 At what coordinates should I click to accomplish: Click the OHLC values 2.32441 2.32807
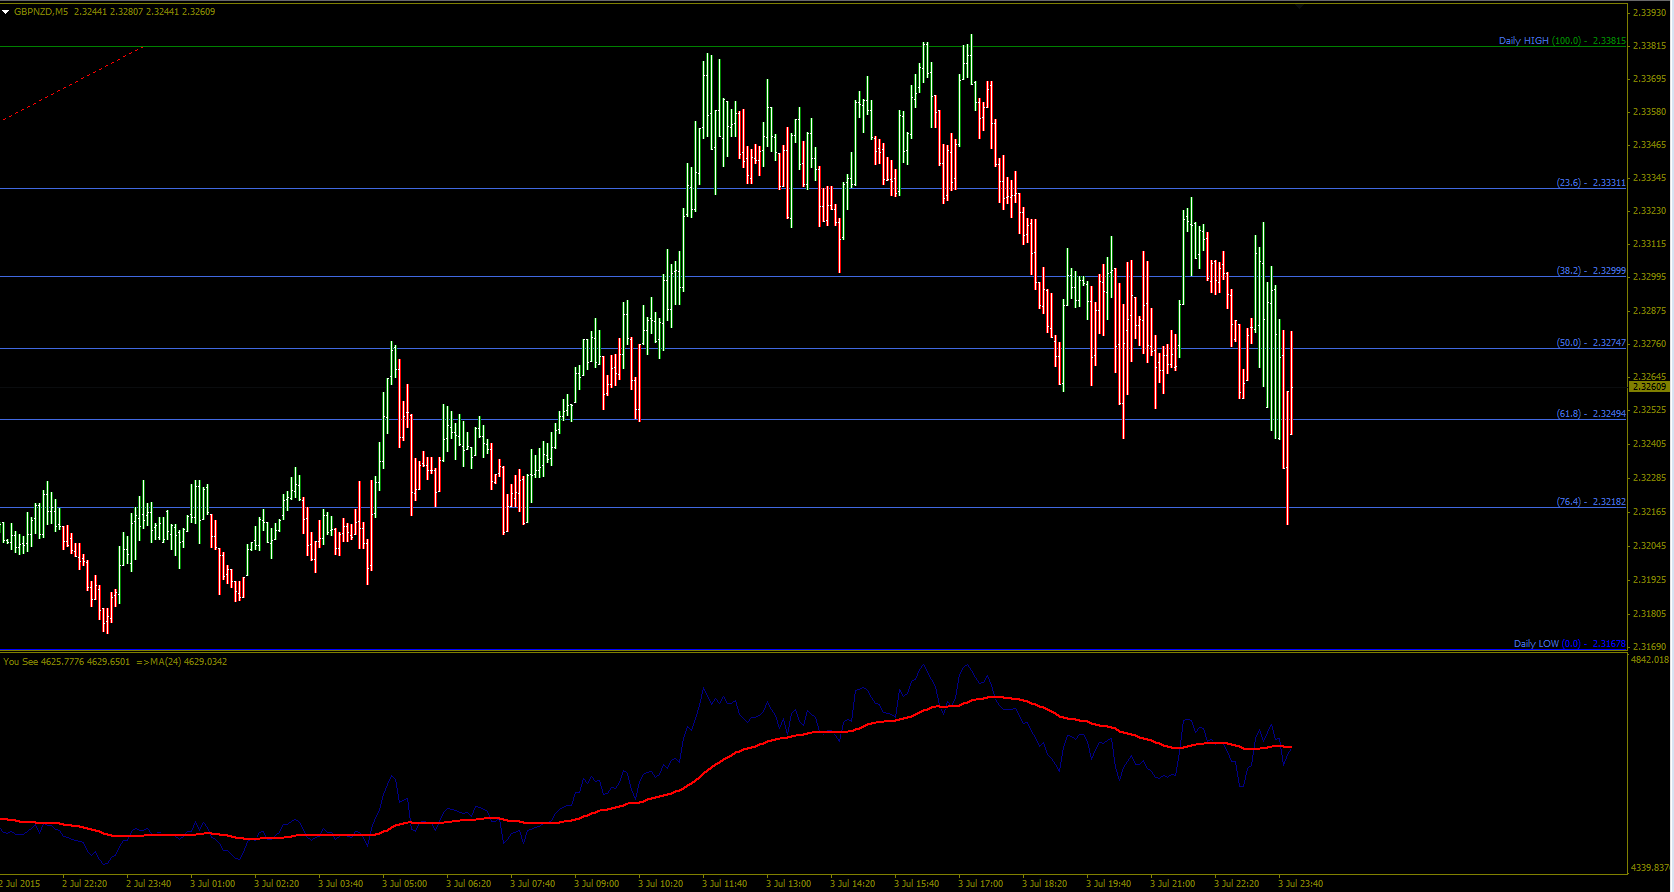pos(108,12)
